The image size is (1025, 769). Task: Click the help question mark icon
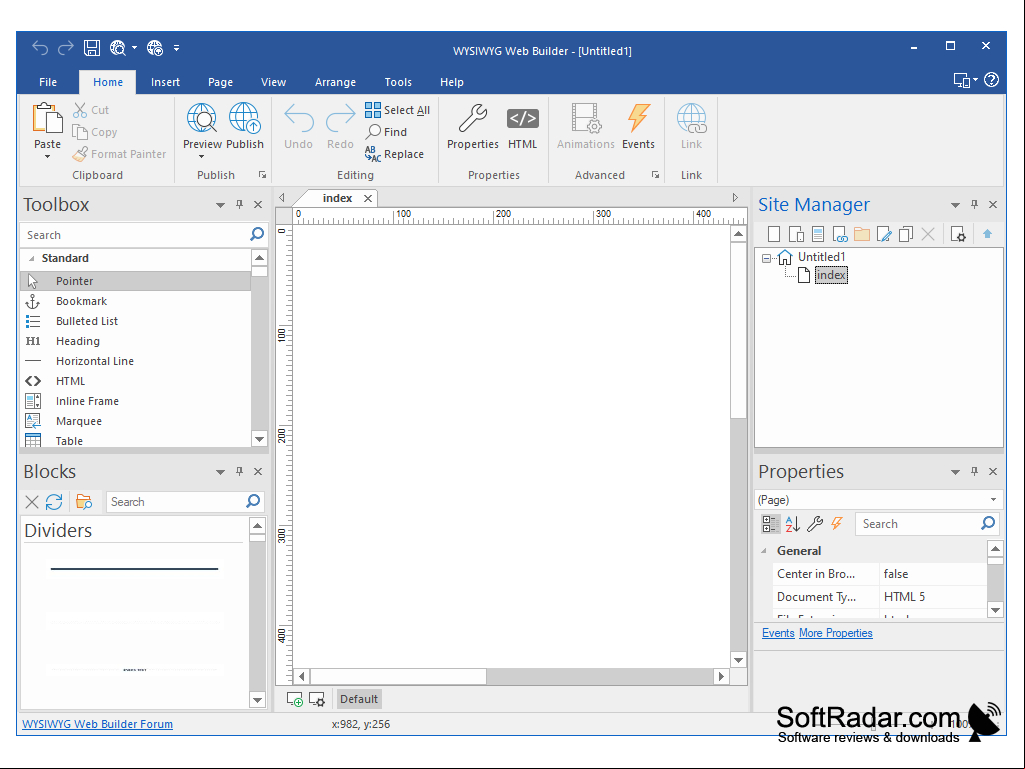pos(991,80)
